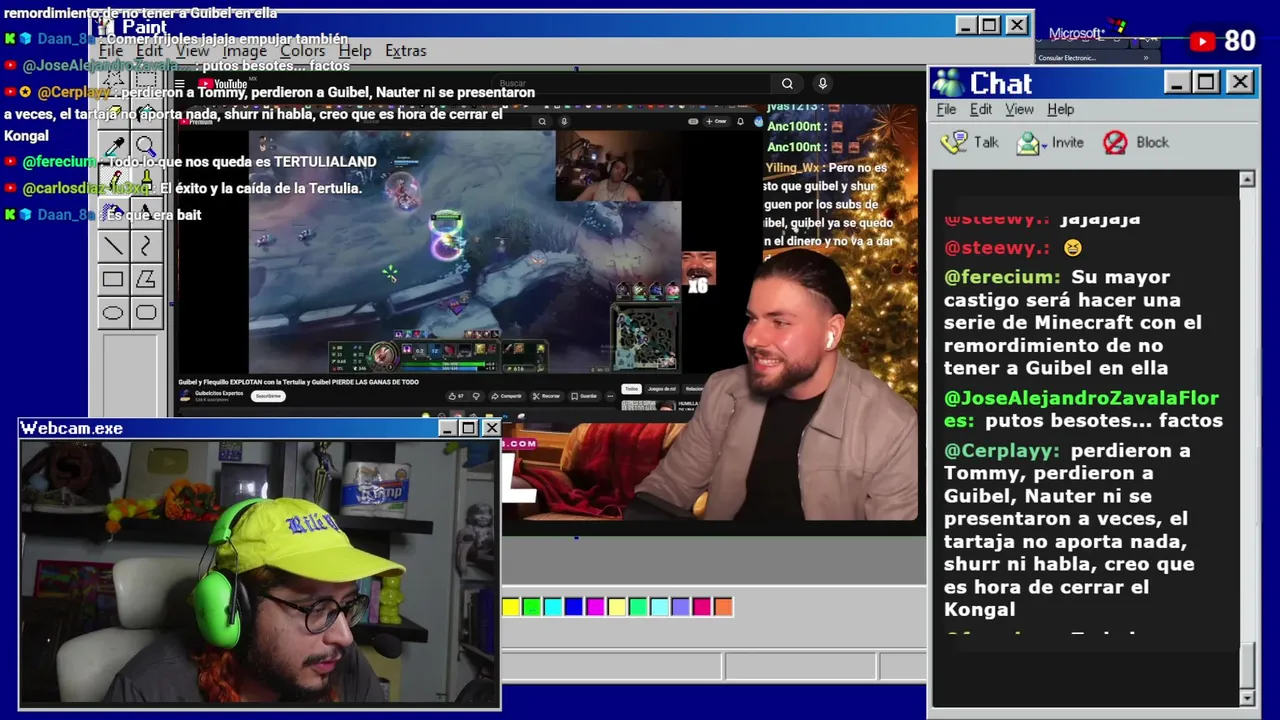Select the Polygon shape tool in Paint

(x=146, y=279)
